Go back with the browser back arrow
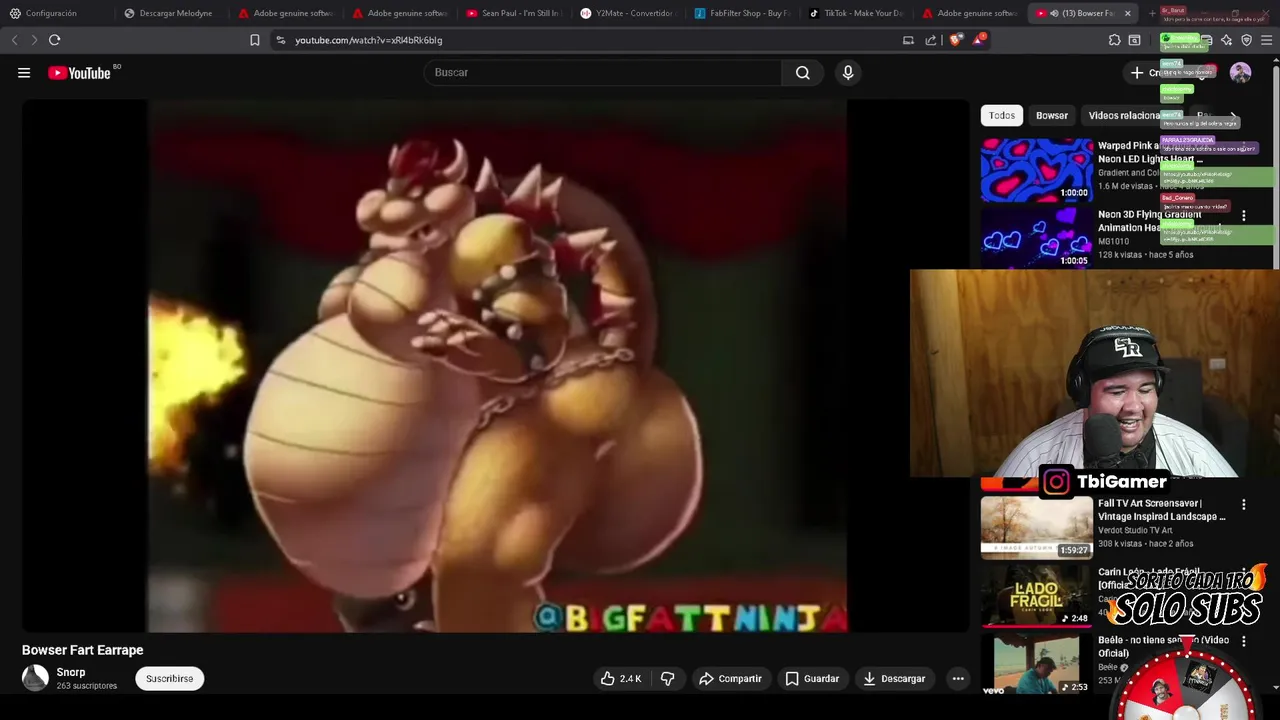Image resolution: width=1280 pixels, height=720 pixels. tap(14, 40)
